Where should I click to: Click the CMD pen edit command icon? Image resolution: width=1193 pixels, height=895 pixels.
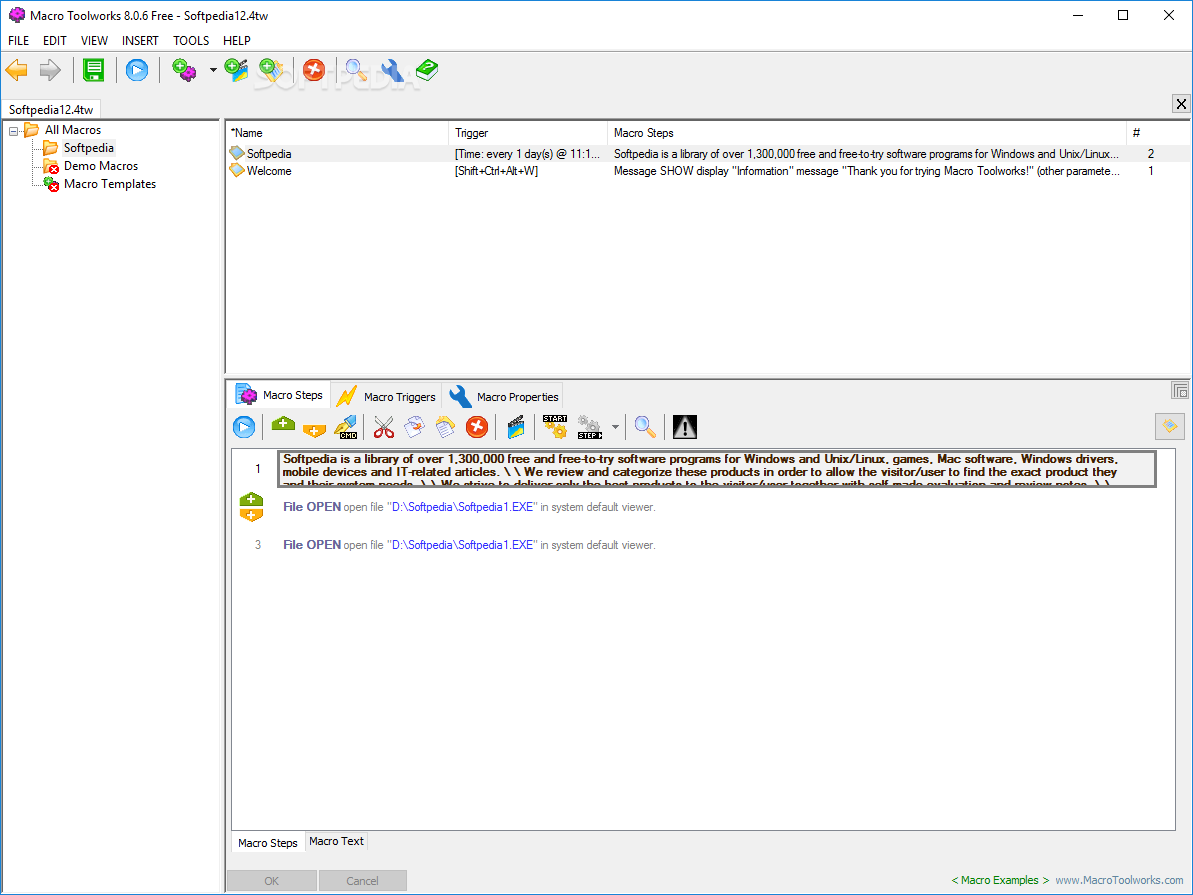(x=346, y=427)
